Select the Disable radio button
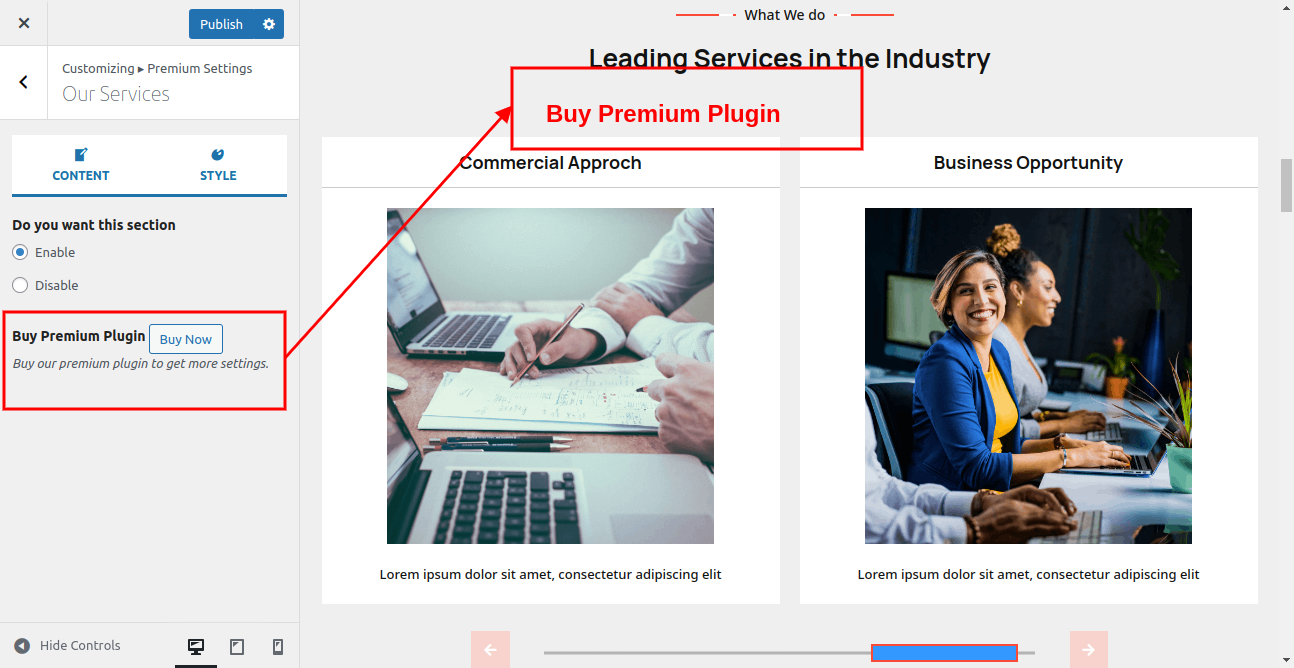Viewport: 1294px width, 668px height. tap(20, 285)
